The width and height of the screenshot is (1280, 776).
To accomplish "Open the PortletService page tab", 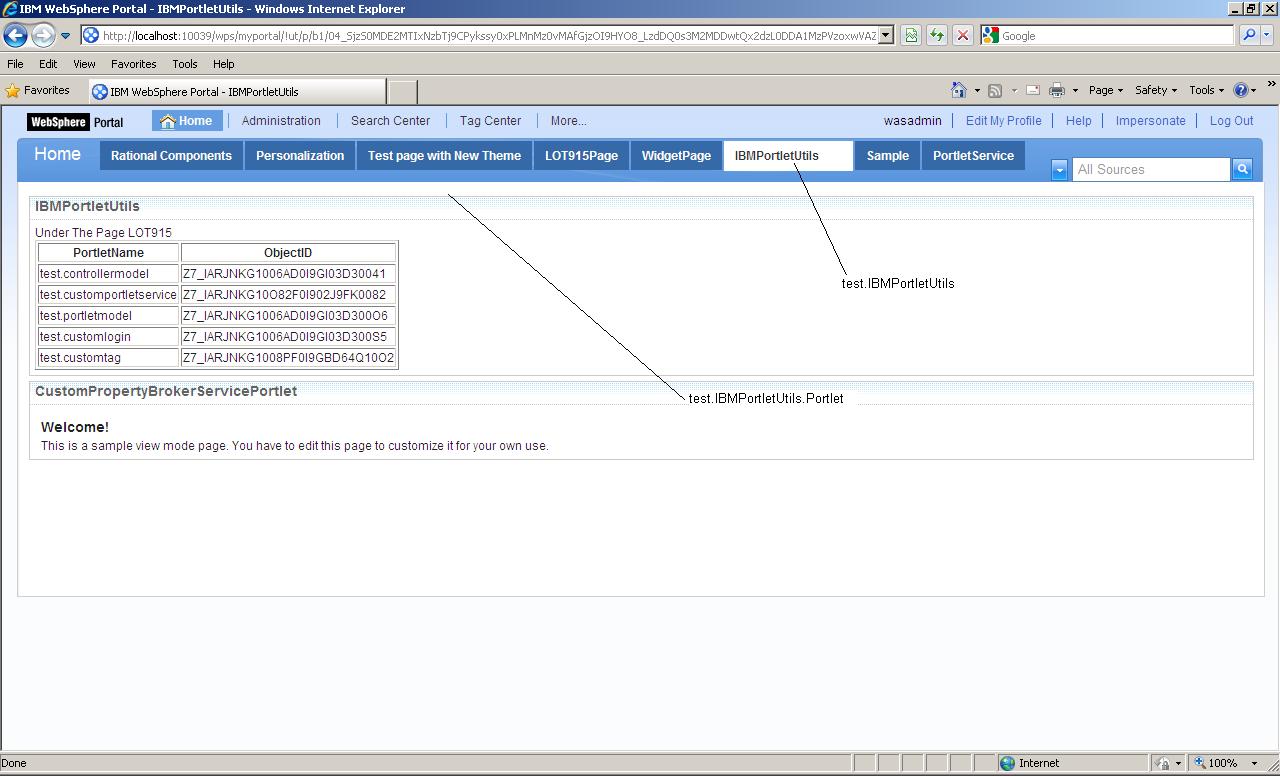I will click(973, 156).
